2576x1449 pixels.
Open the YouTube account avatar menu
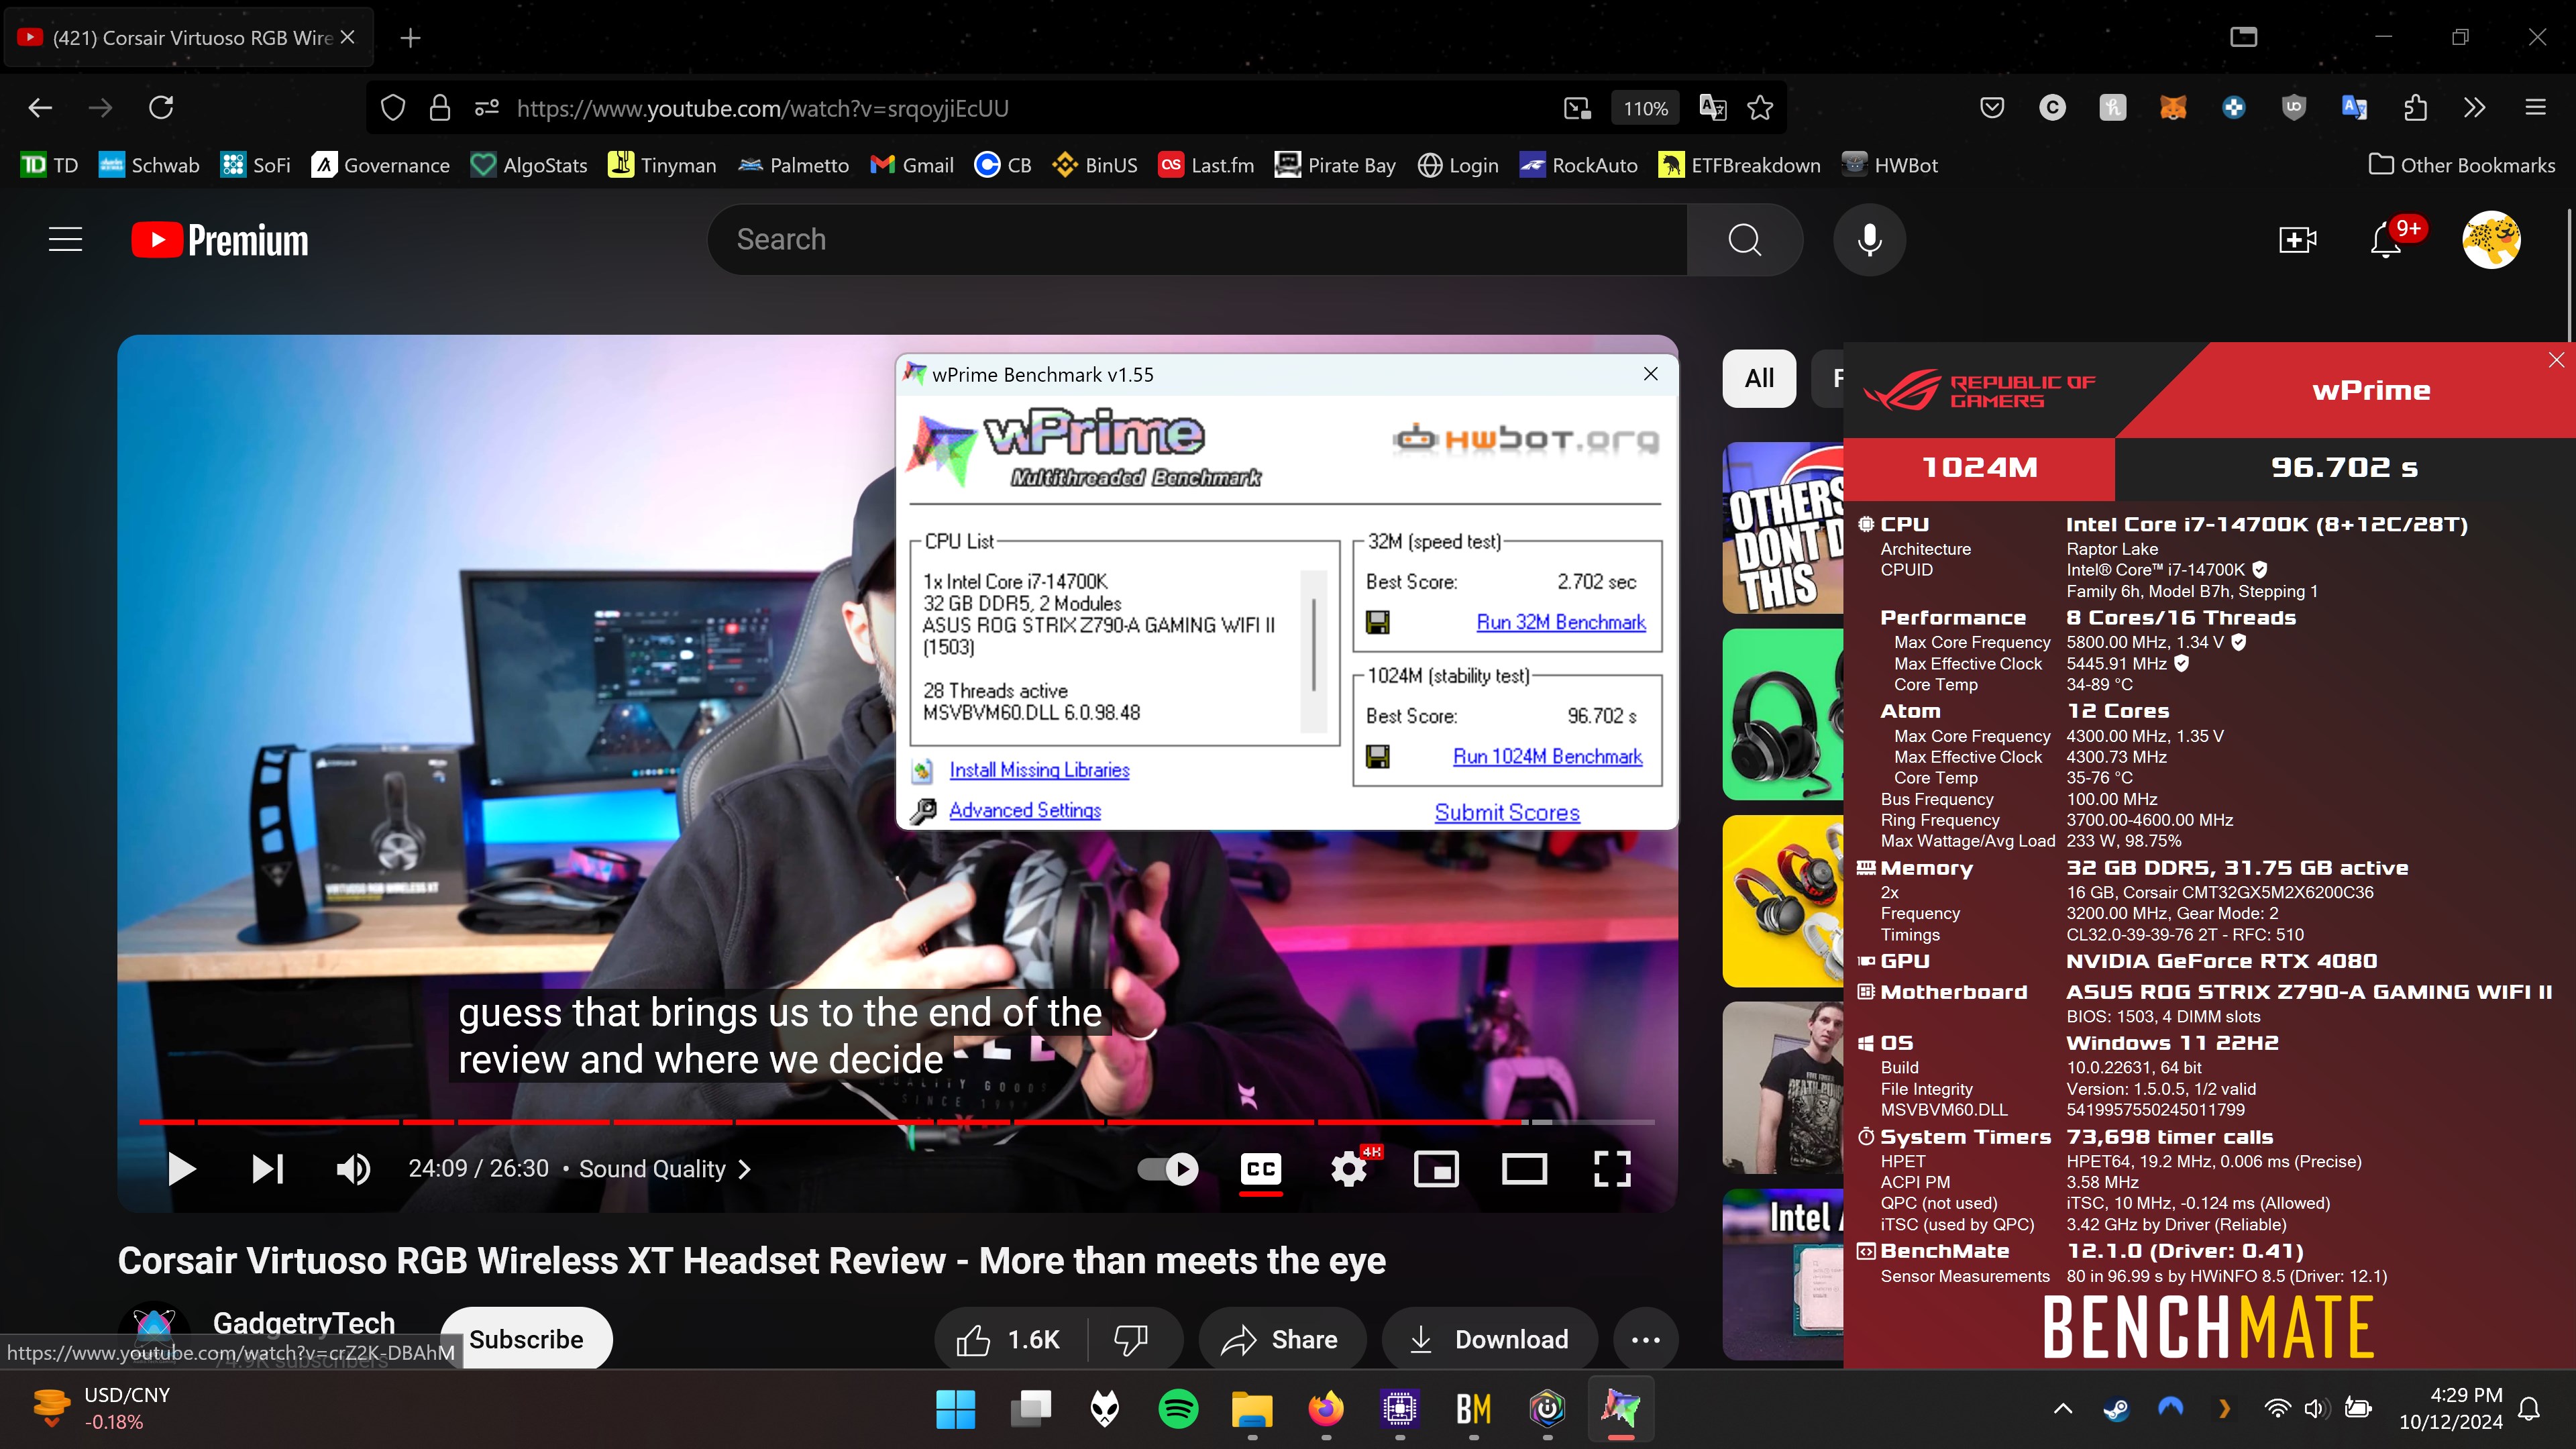pos(2491,239)
